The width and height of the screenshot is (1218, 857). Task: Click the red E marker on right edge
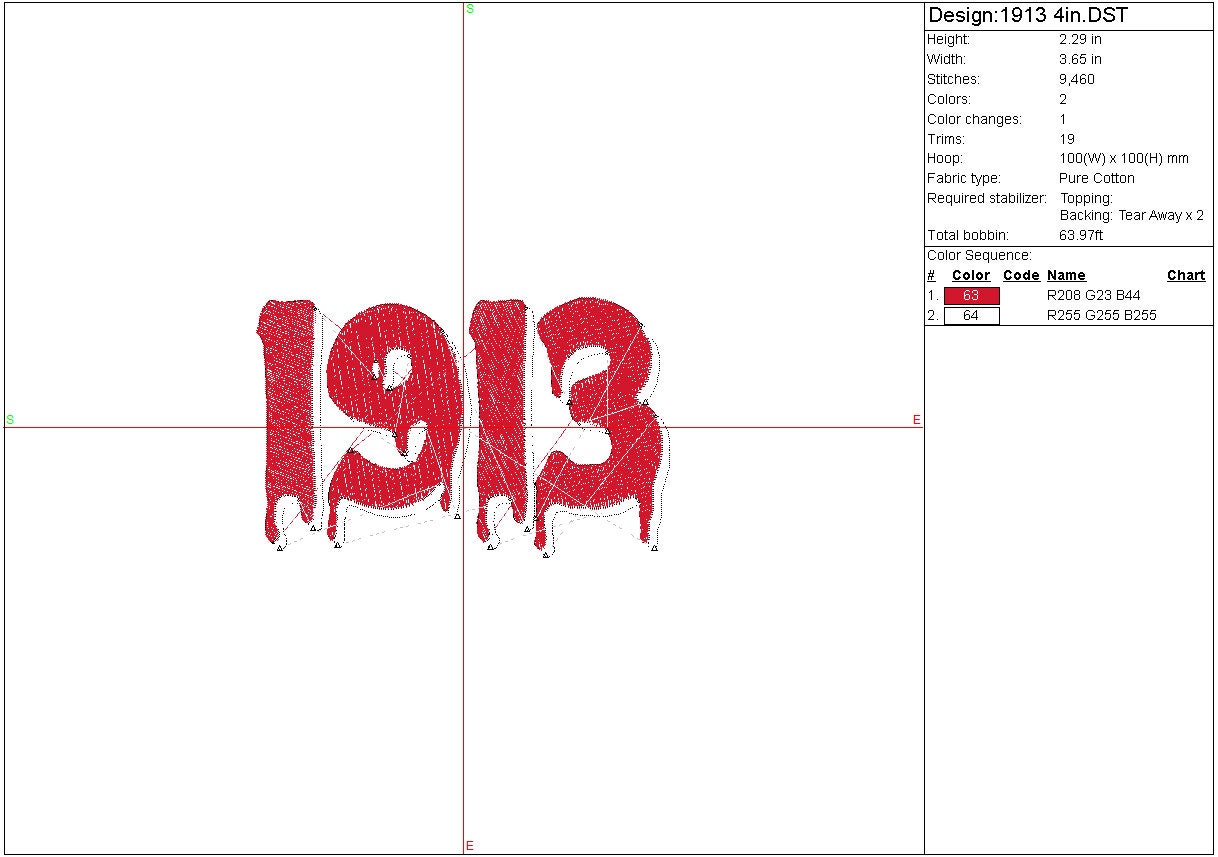916,421
